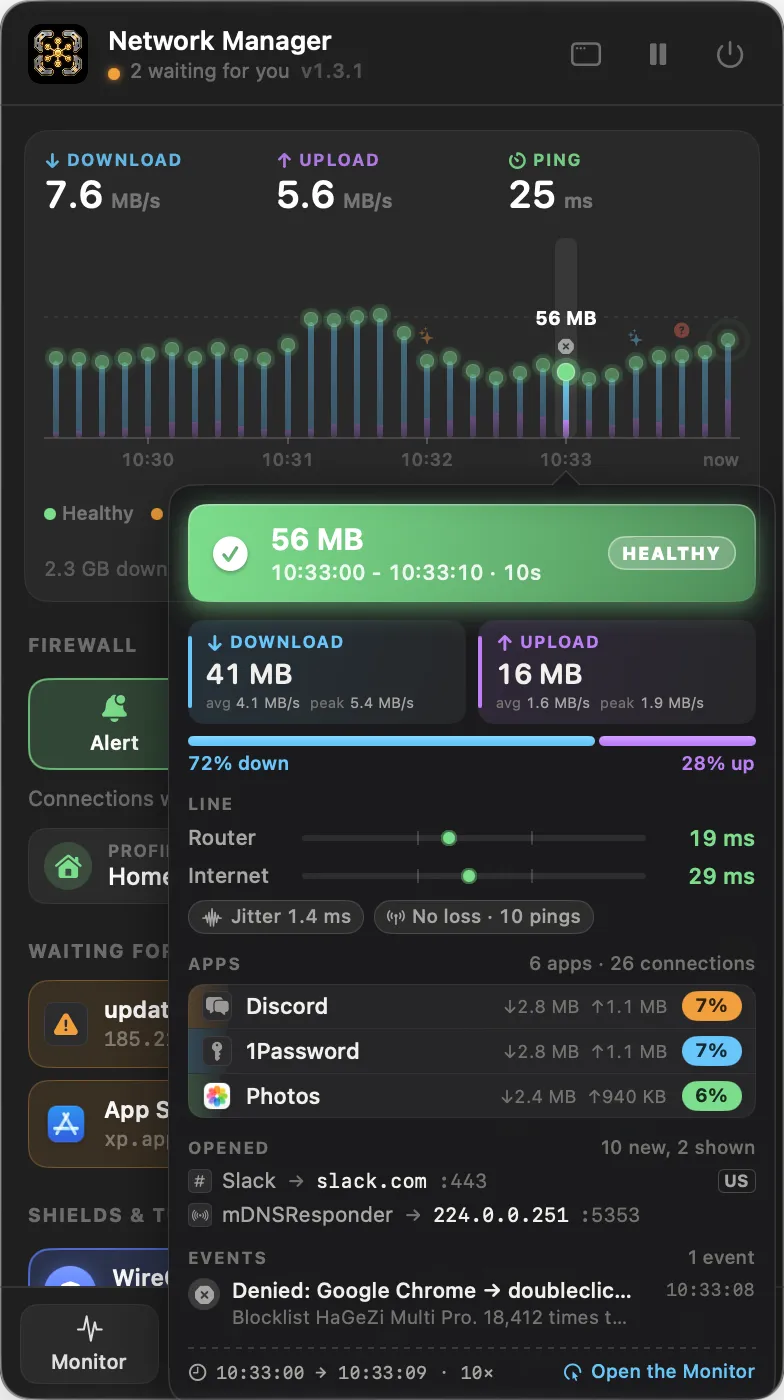Click the checkmark icon in the 56 MB banner
This screenshot has height=1400, width=784.
click(231, 553)
